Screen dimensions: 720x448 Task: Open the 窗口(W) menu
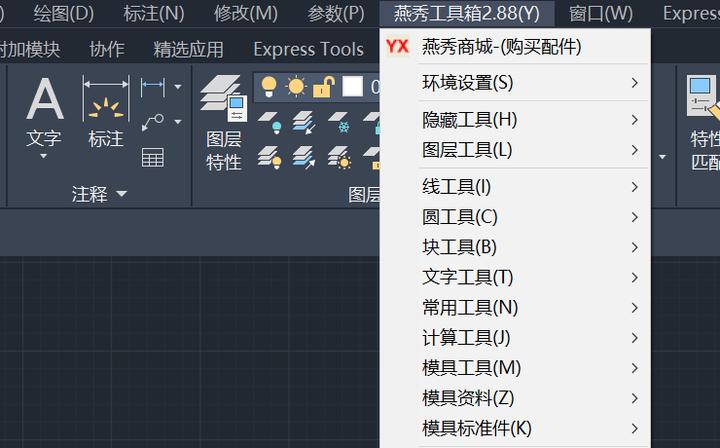click(x=601, y=14)
